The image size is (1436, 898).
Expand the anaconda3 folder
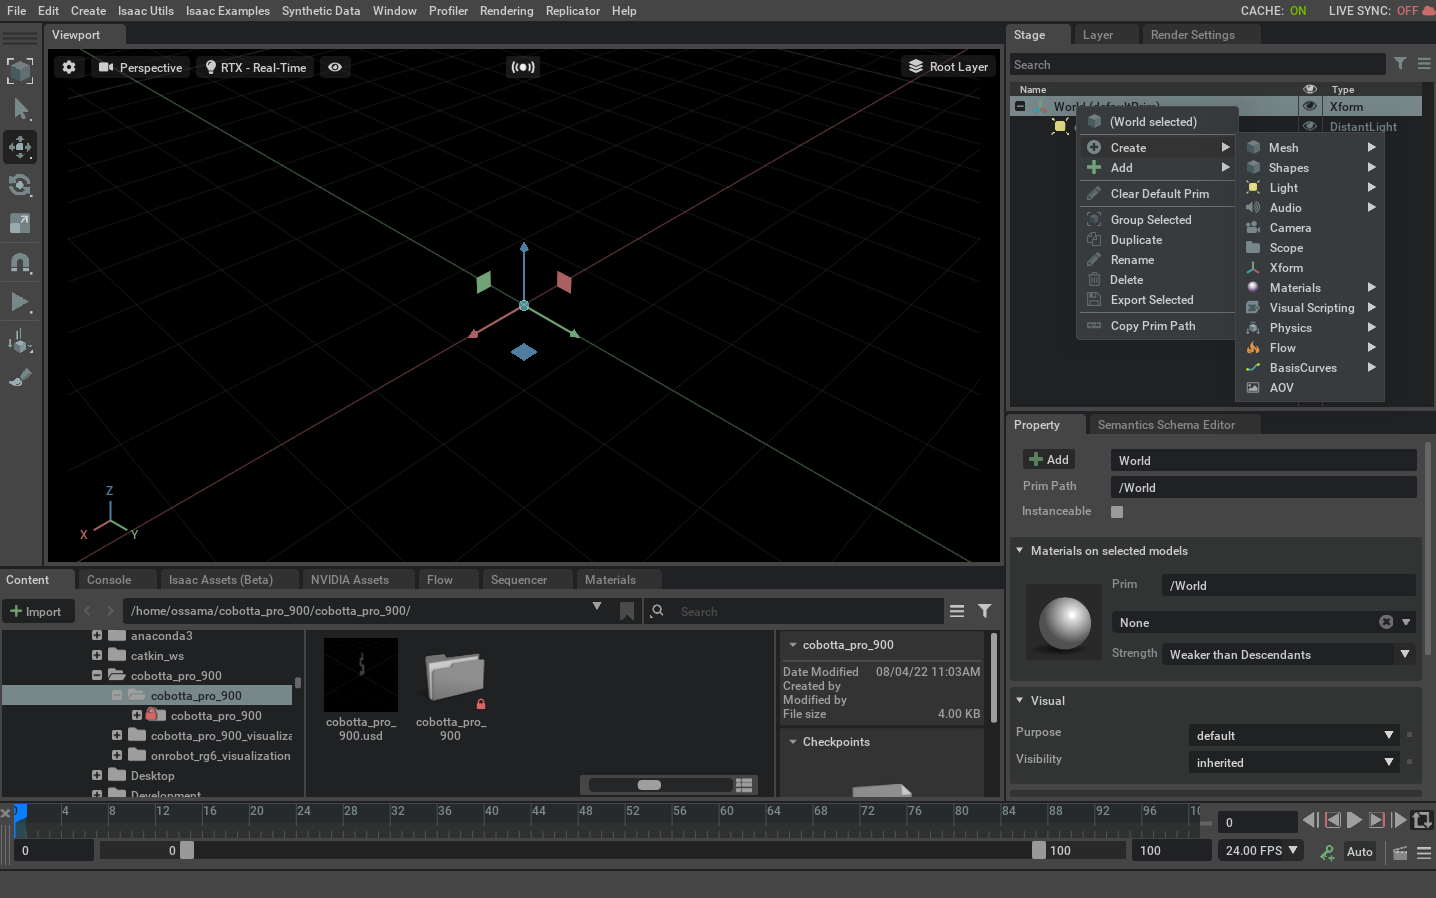pos(97,636)
